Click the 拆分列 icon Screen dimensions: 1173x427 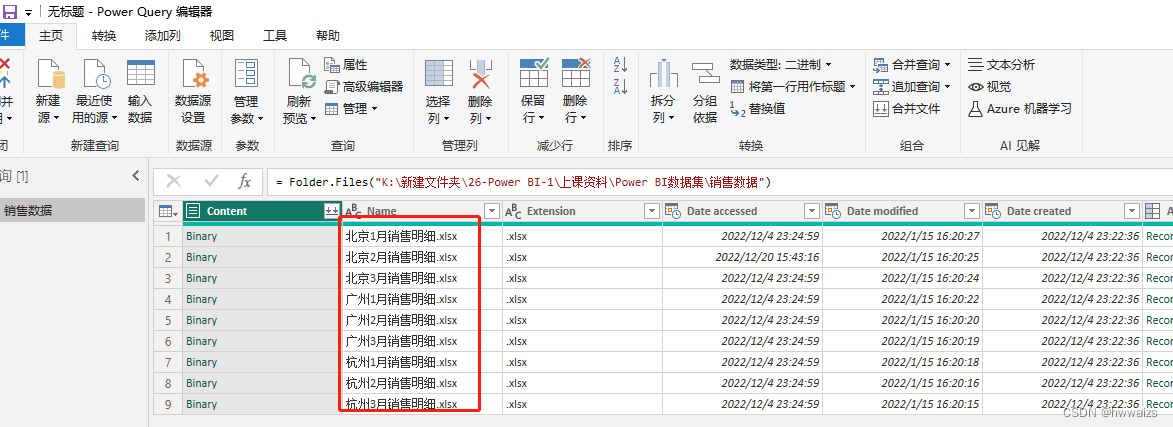coord(663,75)
